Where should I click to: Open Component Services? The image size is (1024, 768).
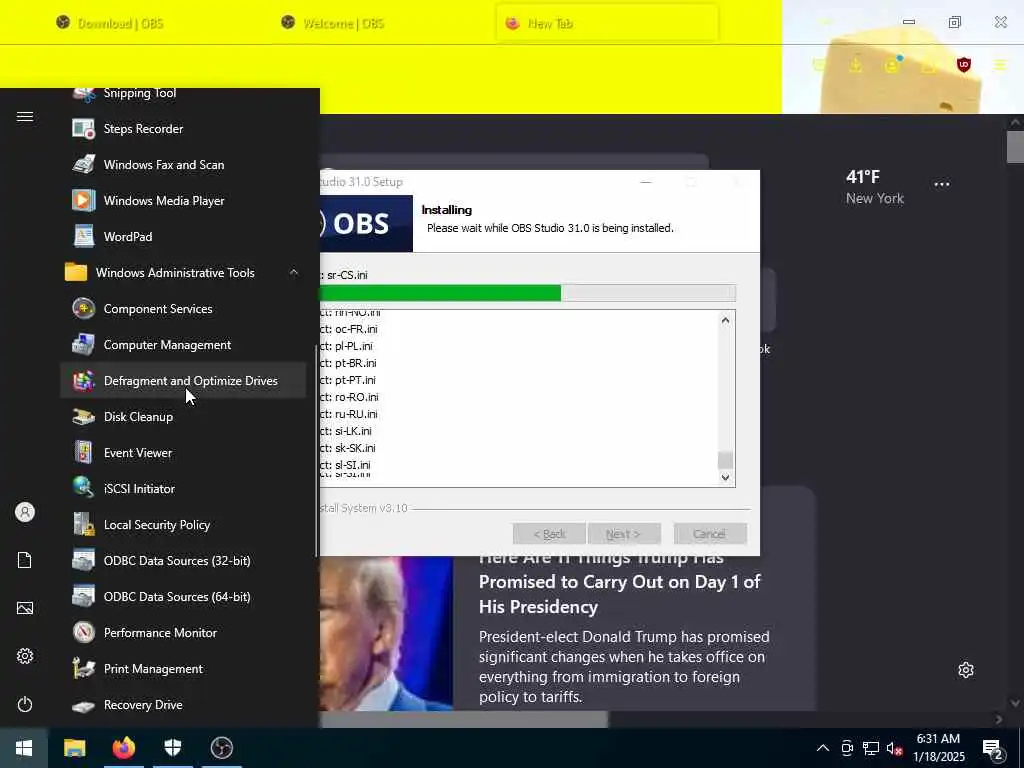pos(183,309)
